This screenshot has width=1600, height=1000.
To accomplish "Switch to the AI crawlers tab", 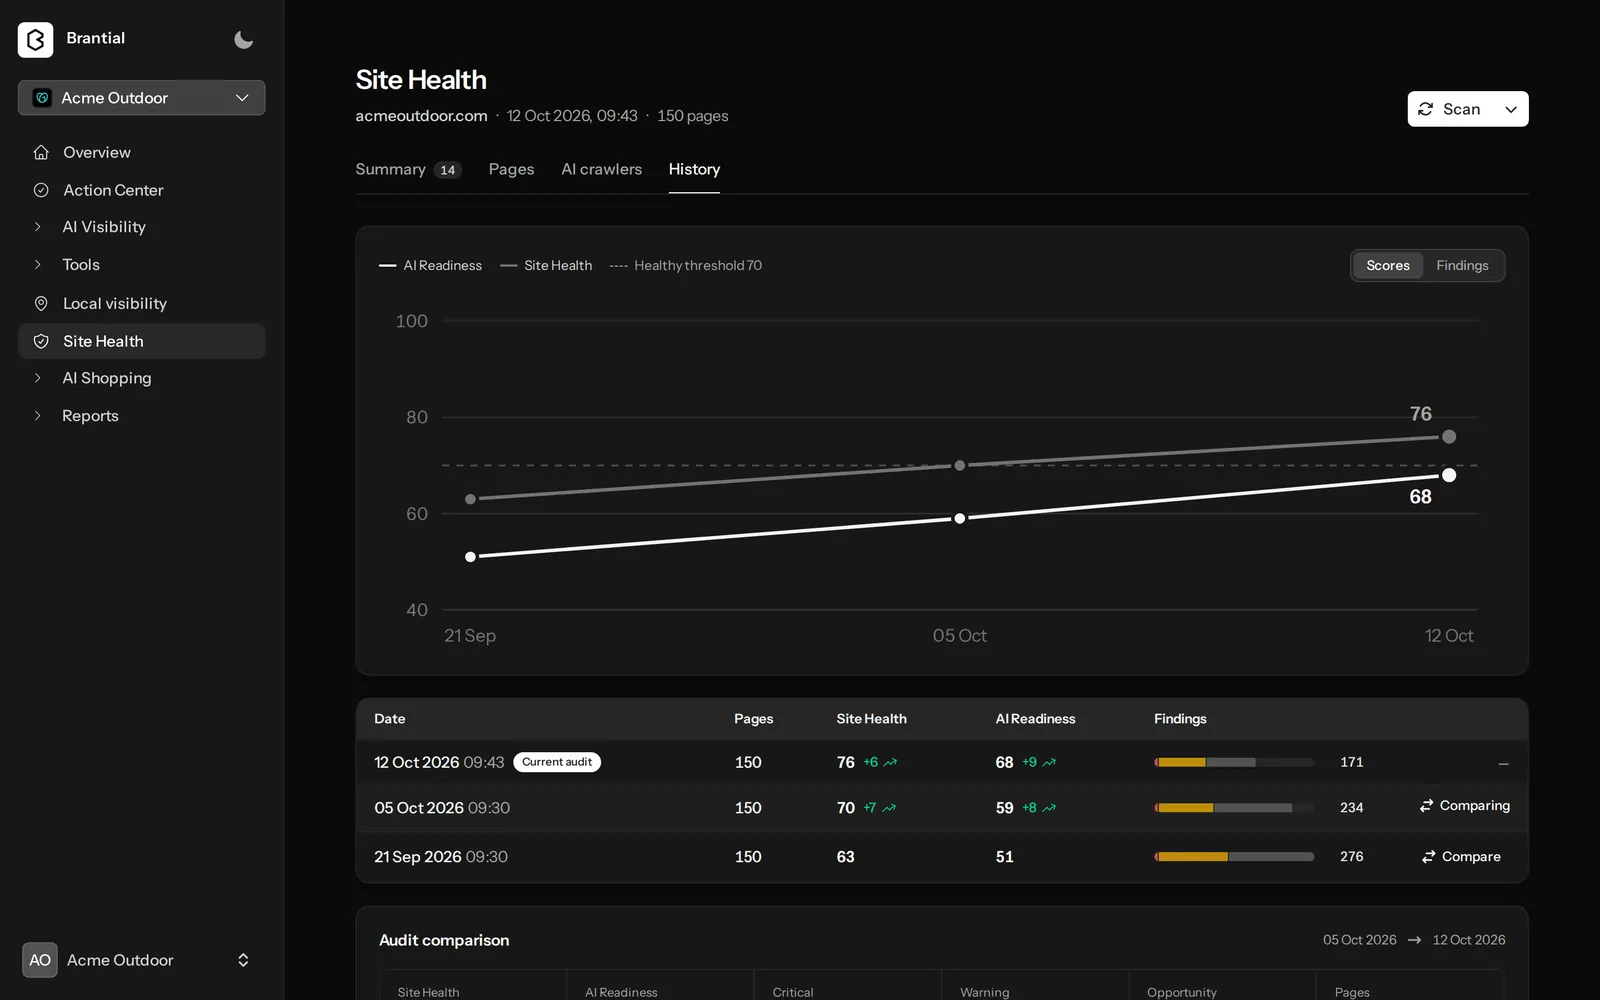I will click(x=601, y=169).
